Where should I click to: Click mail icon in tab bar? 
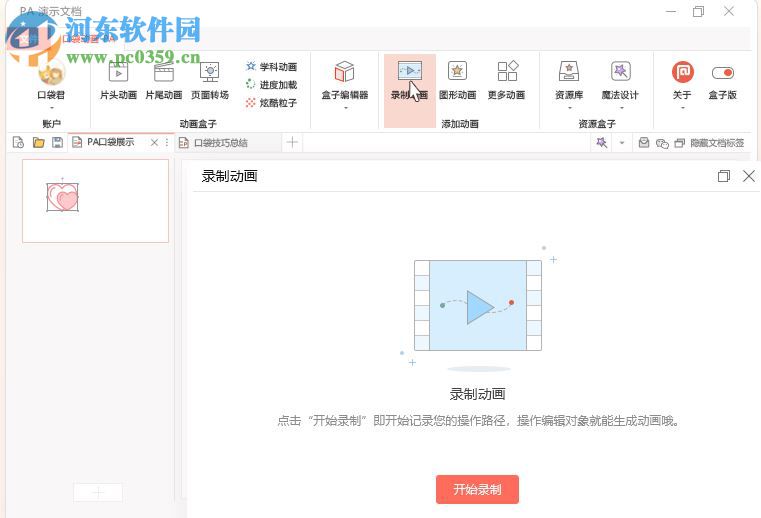644,143
